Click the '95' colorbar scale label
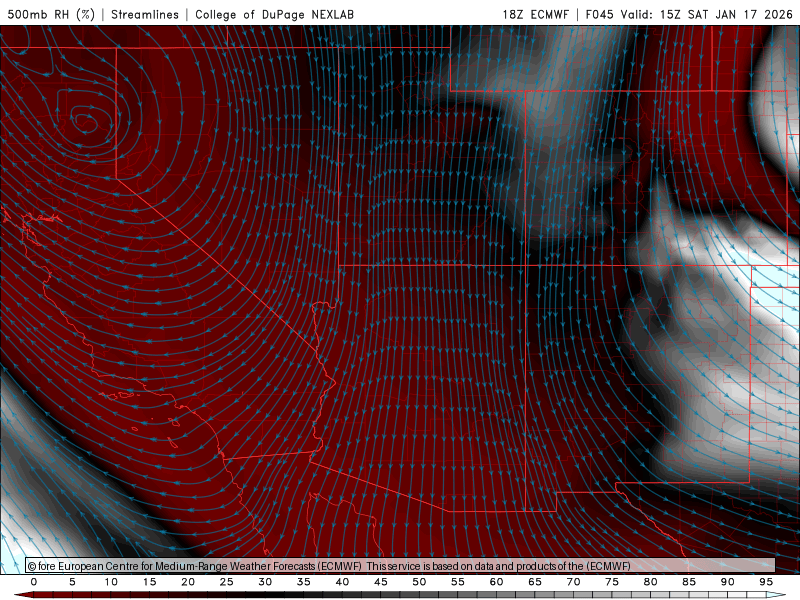 point(766,582)
